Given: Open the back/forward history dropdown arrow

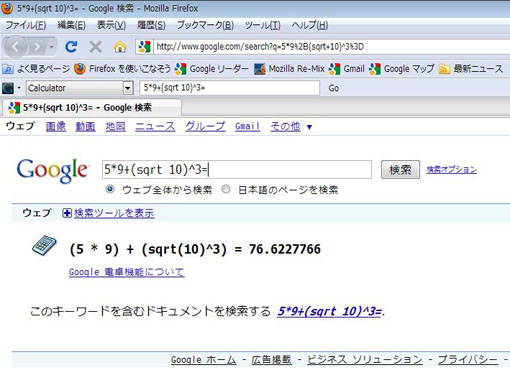Looking at the screenshot, I should pyautogui.click(x=51, y=47).
